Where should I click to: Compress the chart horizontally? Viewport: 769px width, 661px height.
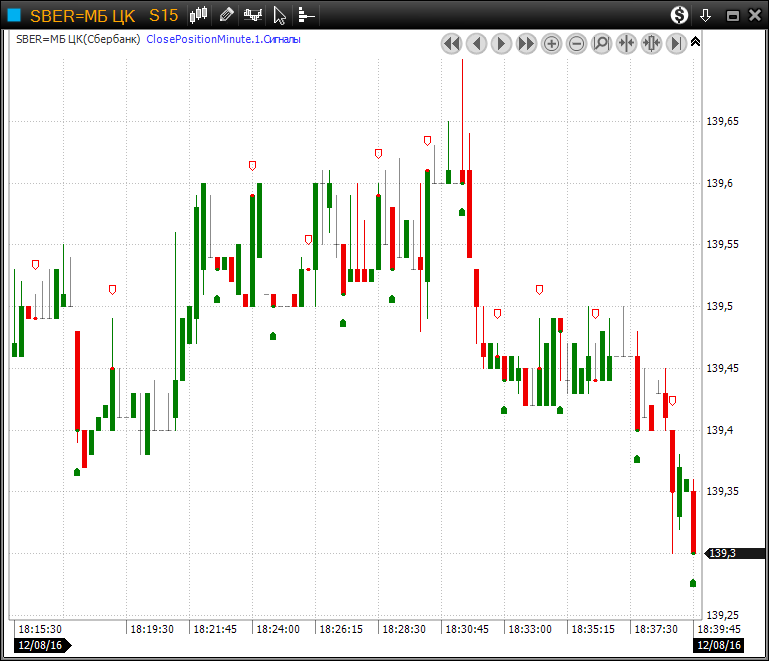coord(626,43)
